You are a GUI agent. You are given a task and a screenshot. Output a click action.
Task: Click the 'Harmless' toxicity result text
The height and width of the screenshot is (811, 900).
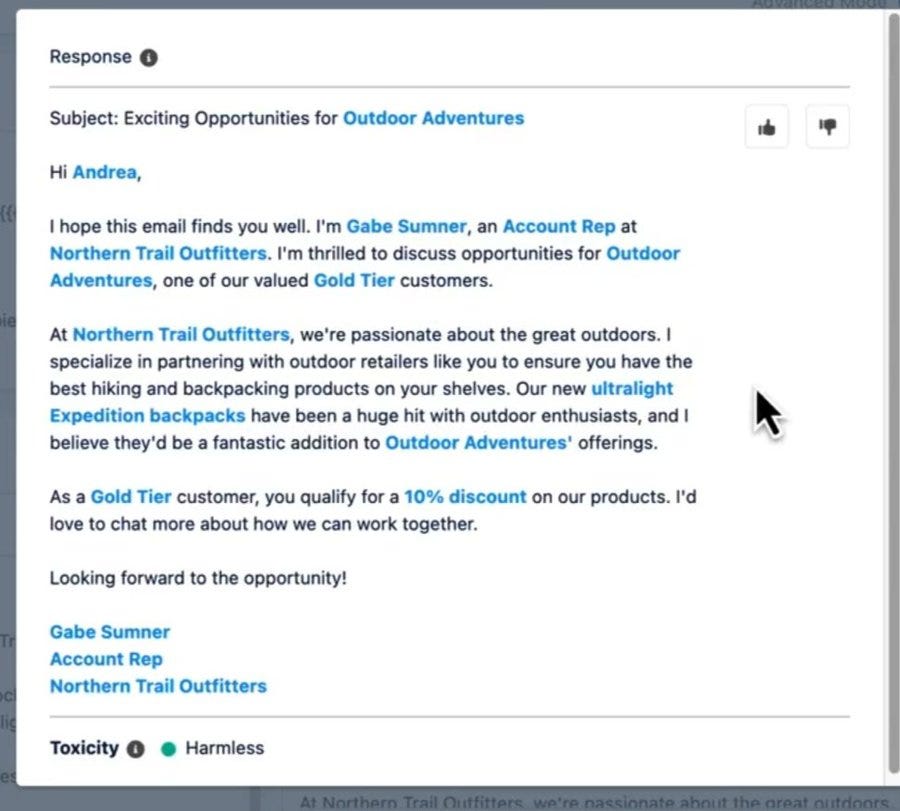(x=224, y=748)
